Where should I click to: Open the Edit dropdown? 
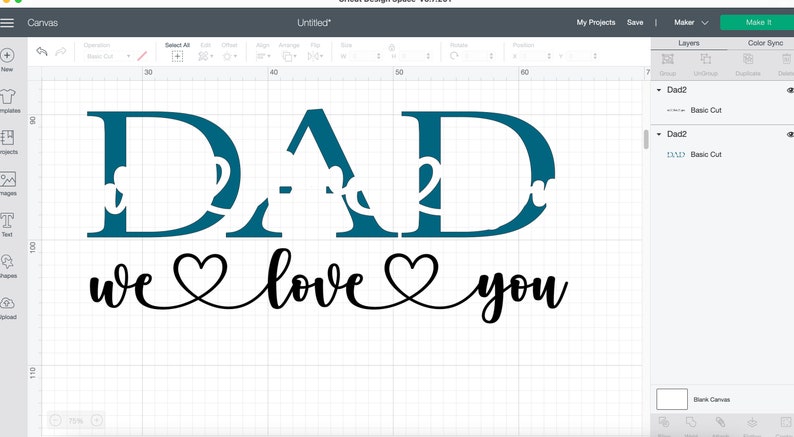click(206, 56)
